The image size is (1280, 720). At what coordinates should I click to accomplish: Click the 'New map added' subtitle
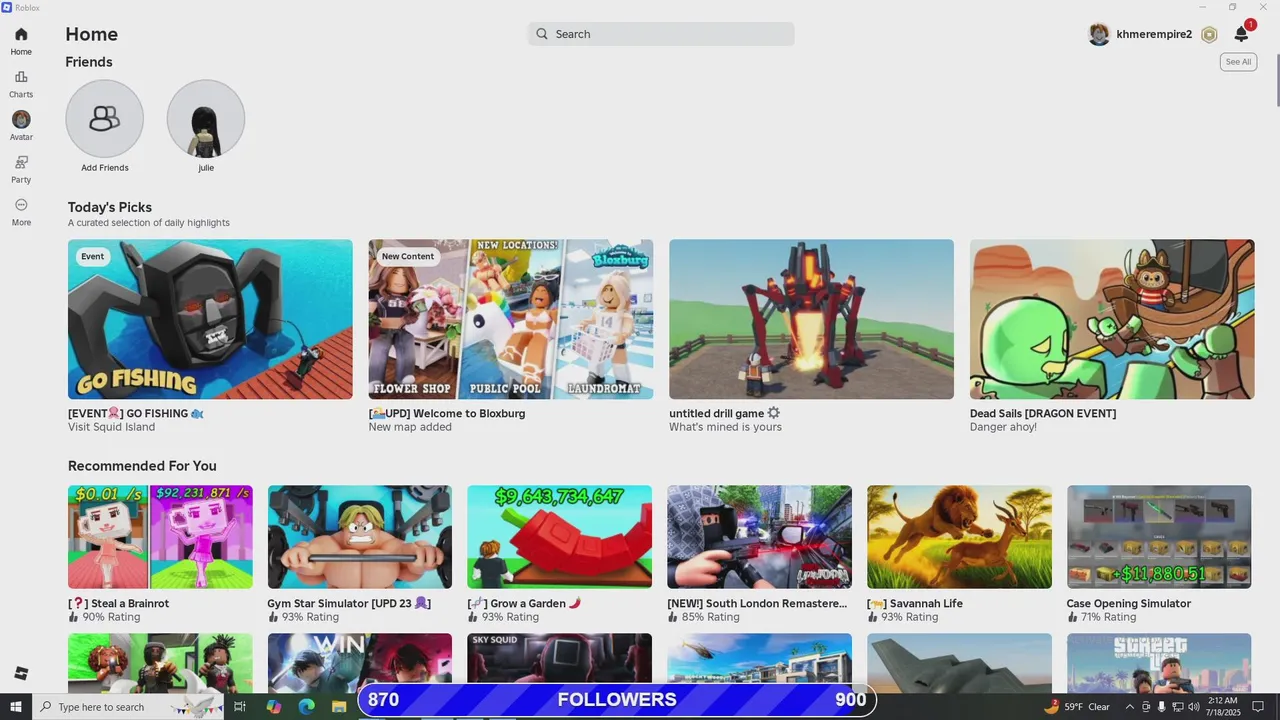pos(410,427)
